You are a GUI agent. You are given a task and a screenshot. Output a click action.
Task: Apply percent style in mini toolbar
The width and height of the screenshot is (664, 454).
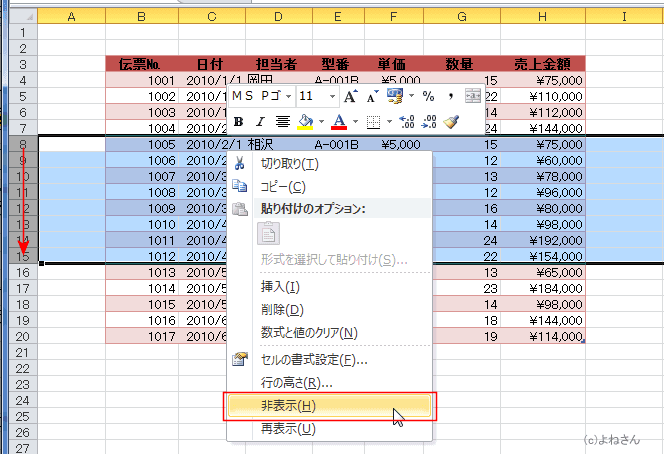click(428, 97)
